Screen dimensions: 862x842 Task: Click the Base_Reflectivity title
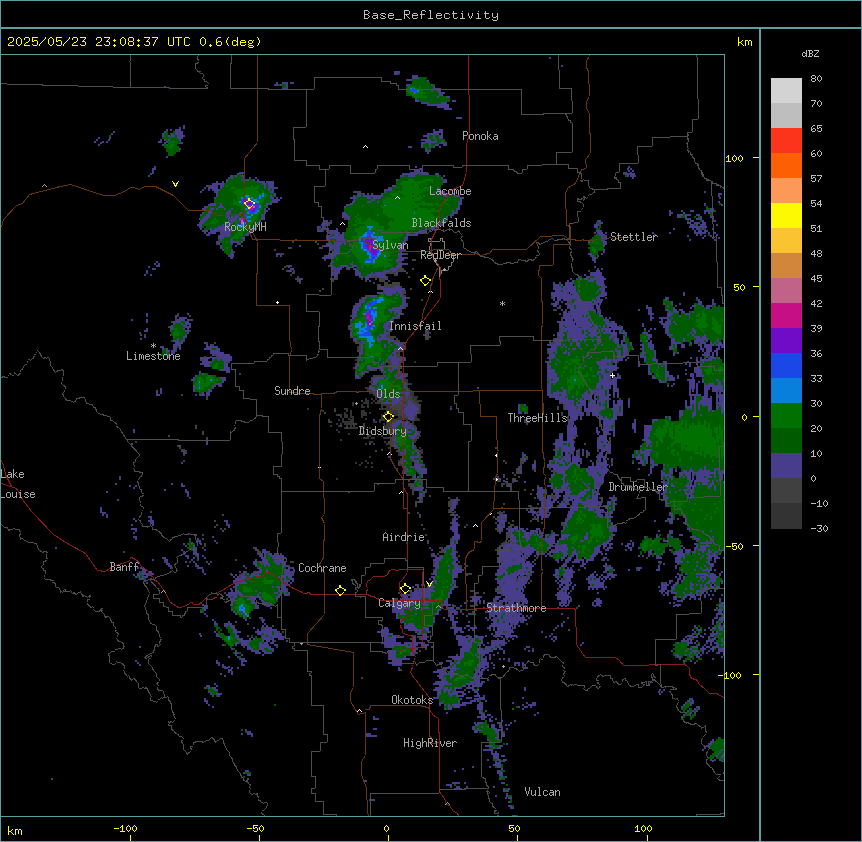[431, 15]
